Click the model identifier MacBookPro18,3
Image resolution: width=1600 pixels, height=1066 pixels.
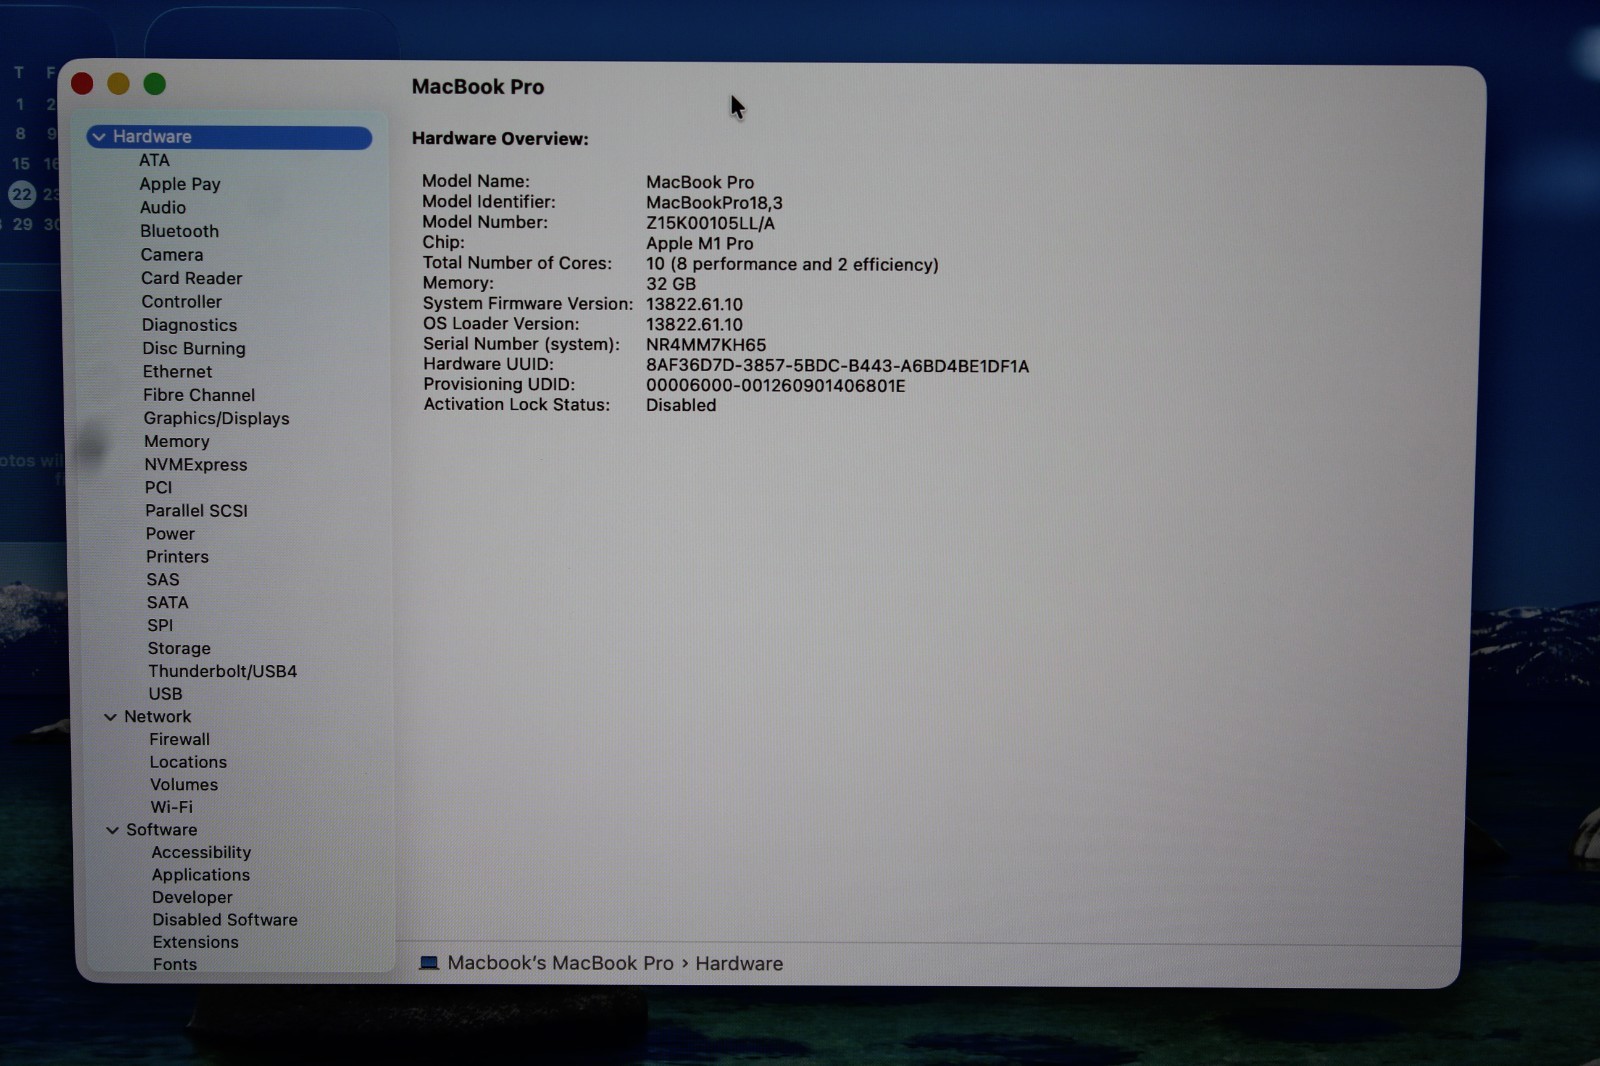pyautogui.click(x=714, y=203)
